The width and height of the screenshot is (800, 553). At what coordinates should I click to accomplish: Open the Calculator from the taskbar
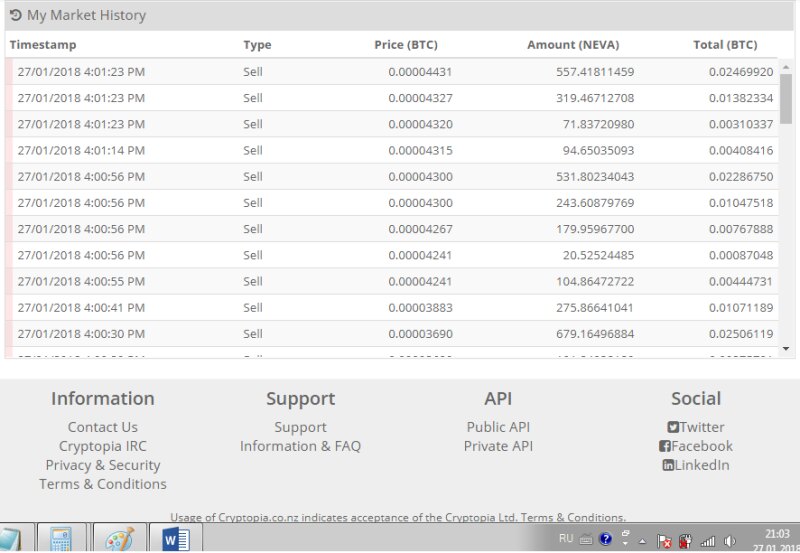coord(60,540)
